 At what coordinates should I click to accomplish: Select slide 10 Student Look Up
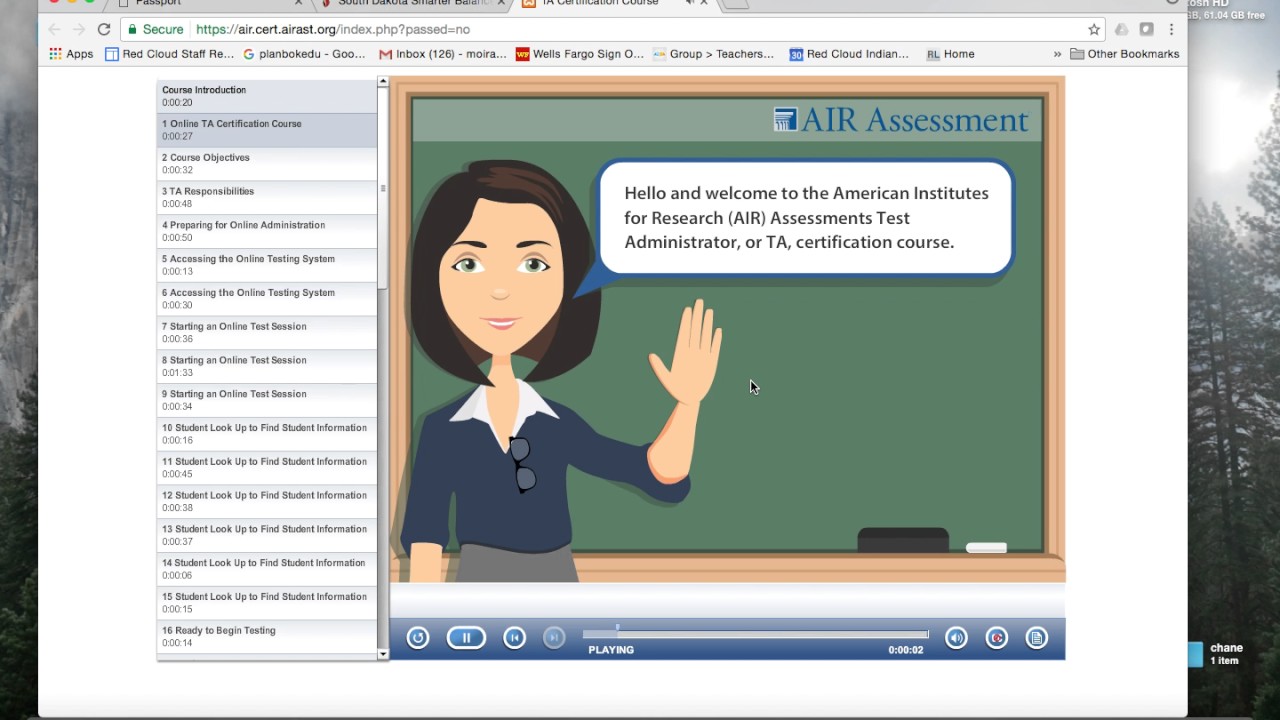point(266,434)
